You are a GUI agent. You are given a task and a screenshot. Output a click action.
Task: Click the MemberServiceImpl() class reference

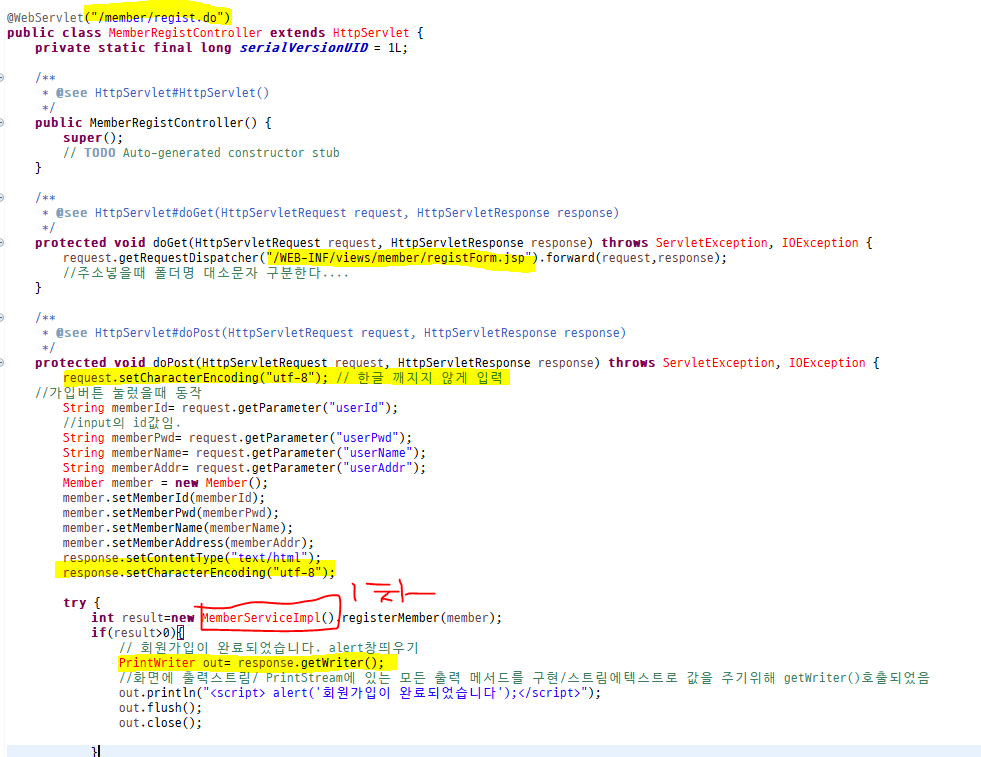pos(268,618)
